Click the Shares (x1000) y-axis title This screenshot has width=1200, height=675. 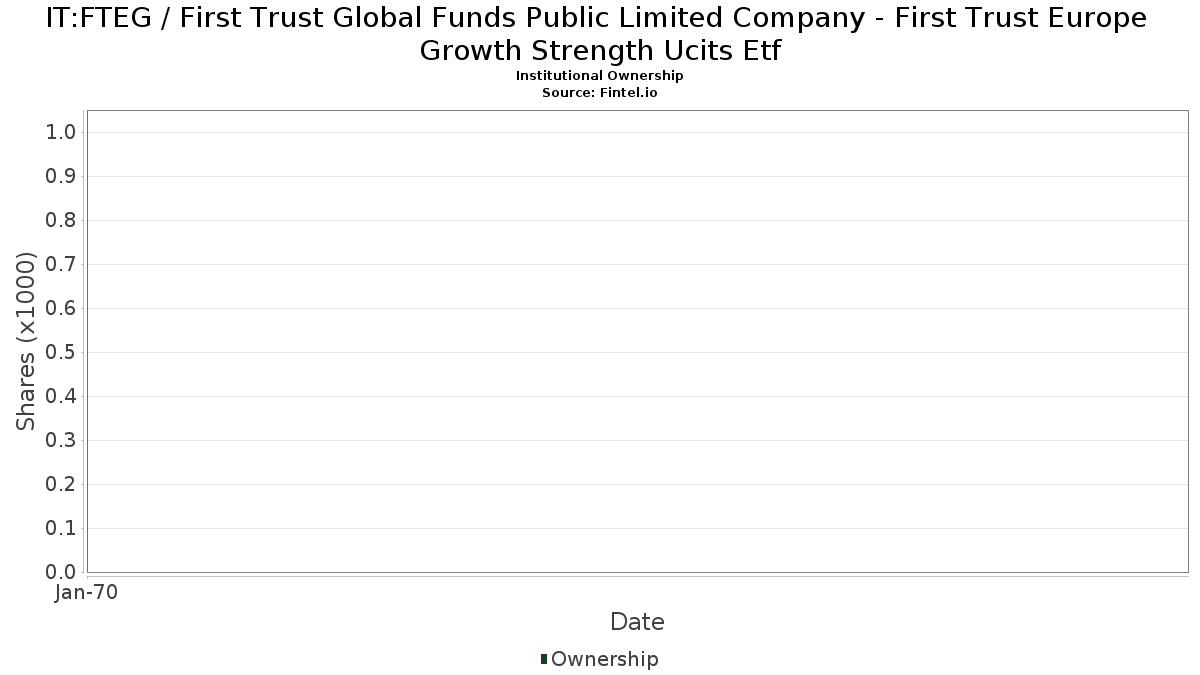tap(26, 341)
